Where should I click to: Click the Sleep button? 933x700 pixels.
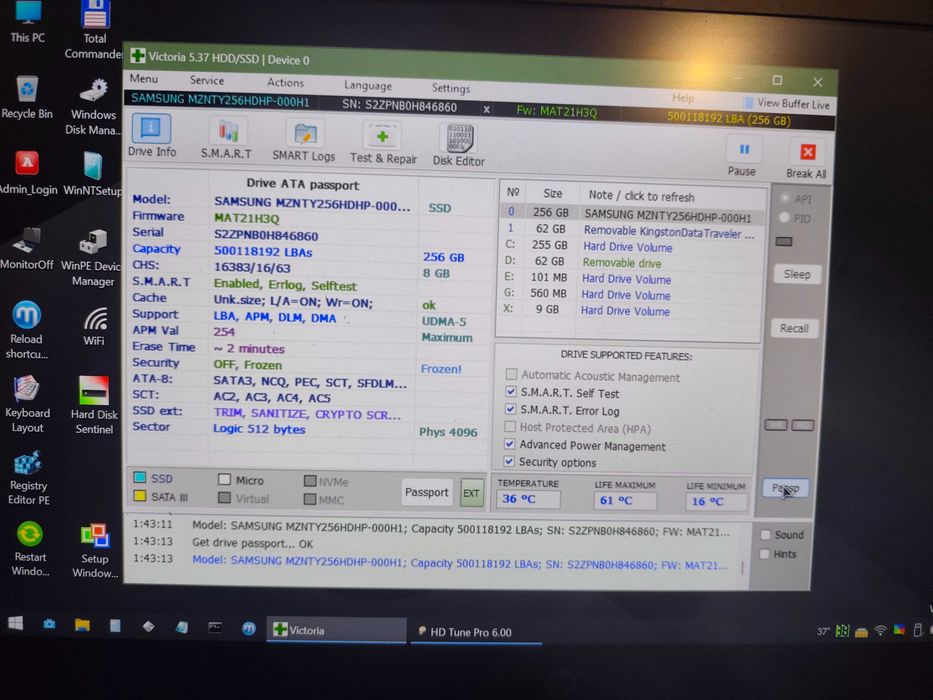(x=796, y=274)
